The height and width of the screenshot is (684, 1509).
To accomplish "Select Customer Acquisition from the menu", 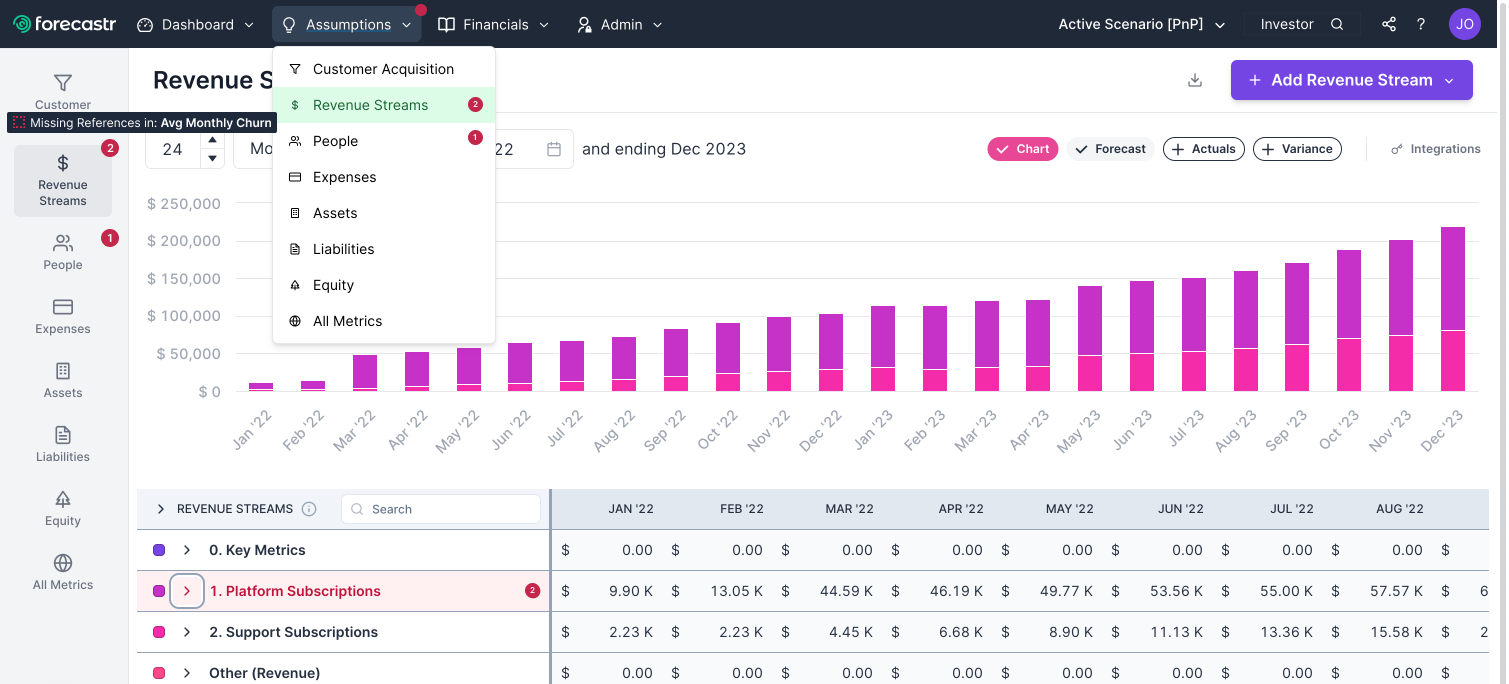I will [384, 69].
